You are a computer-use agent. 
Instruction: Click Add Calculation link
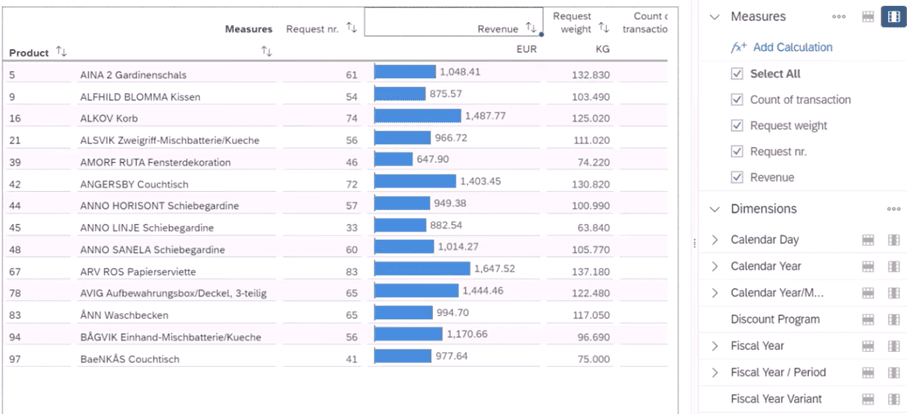click(x=792, y=47)
